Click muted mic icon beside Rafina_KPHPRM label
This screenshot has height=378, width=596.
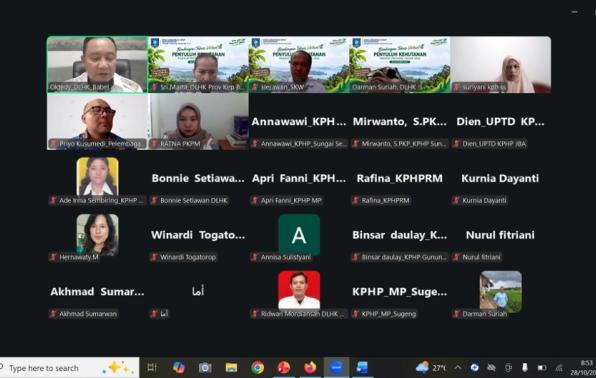click(356, 200)
